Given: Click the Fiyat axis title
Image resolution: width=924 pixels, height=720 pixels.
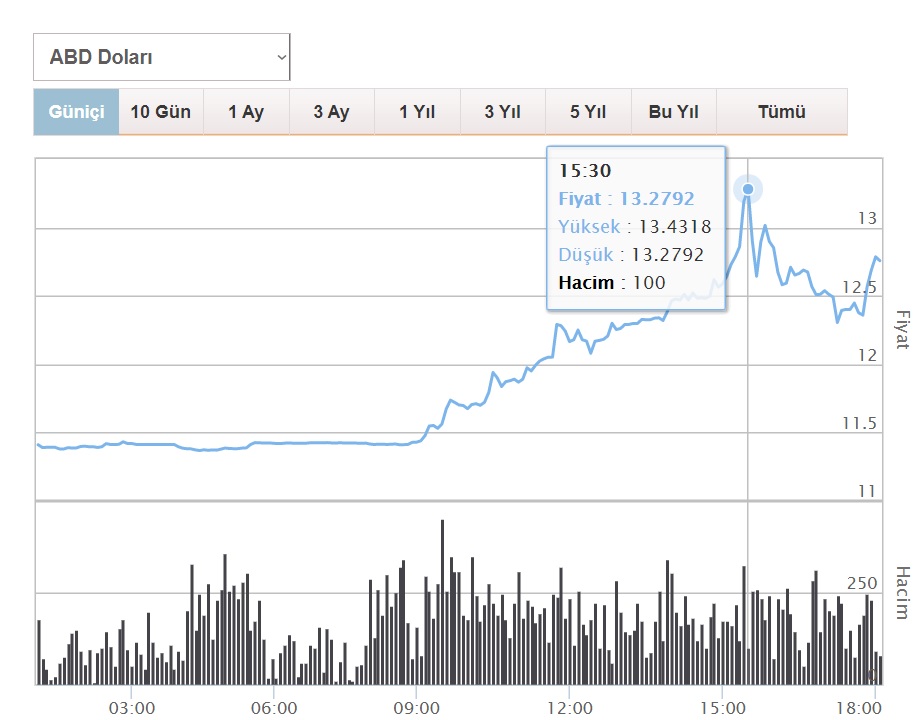Looking at the screenshot, I should [903, 329].
